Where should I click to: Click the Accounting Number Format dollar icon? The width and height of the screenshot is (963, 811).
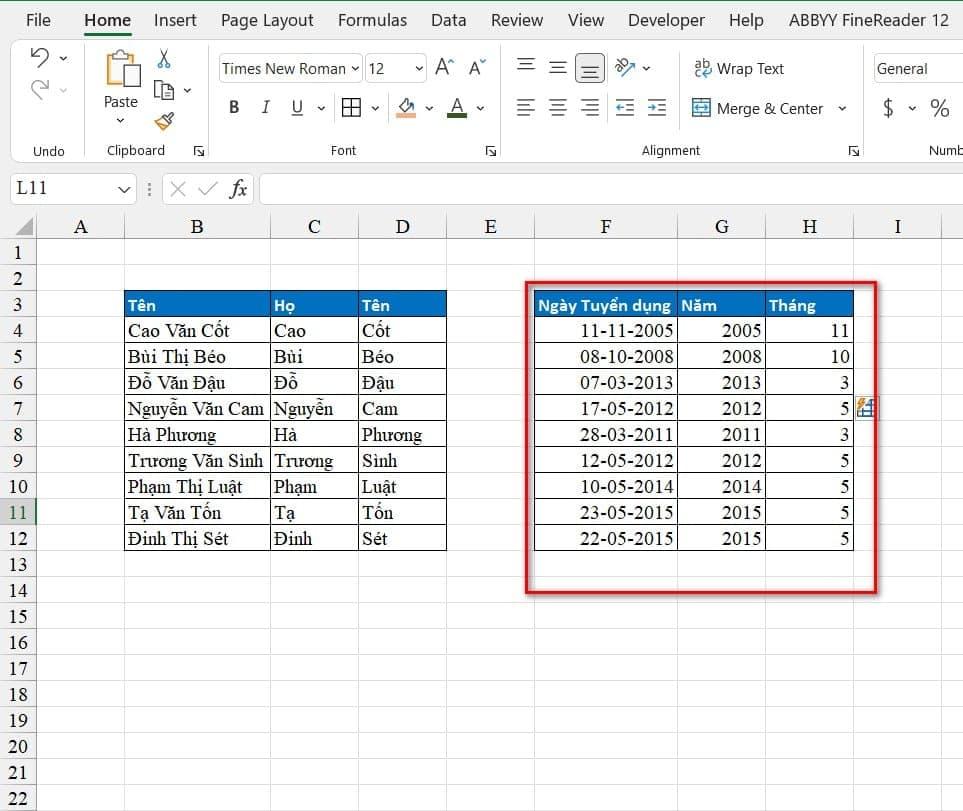coord(888,108)
